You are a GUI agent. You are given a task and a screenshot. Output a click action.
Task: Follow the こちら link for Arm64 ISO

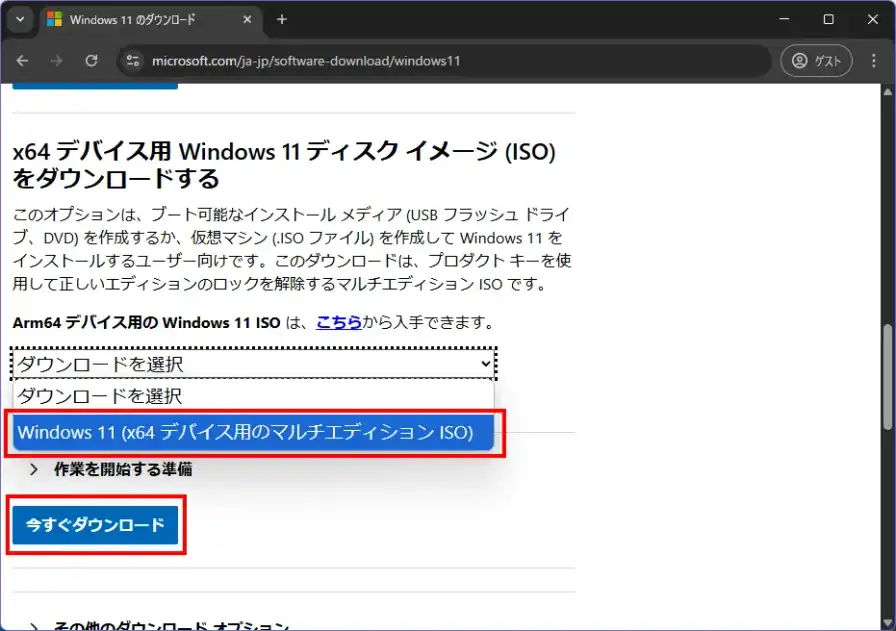339,322
